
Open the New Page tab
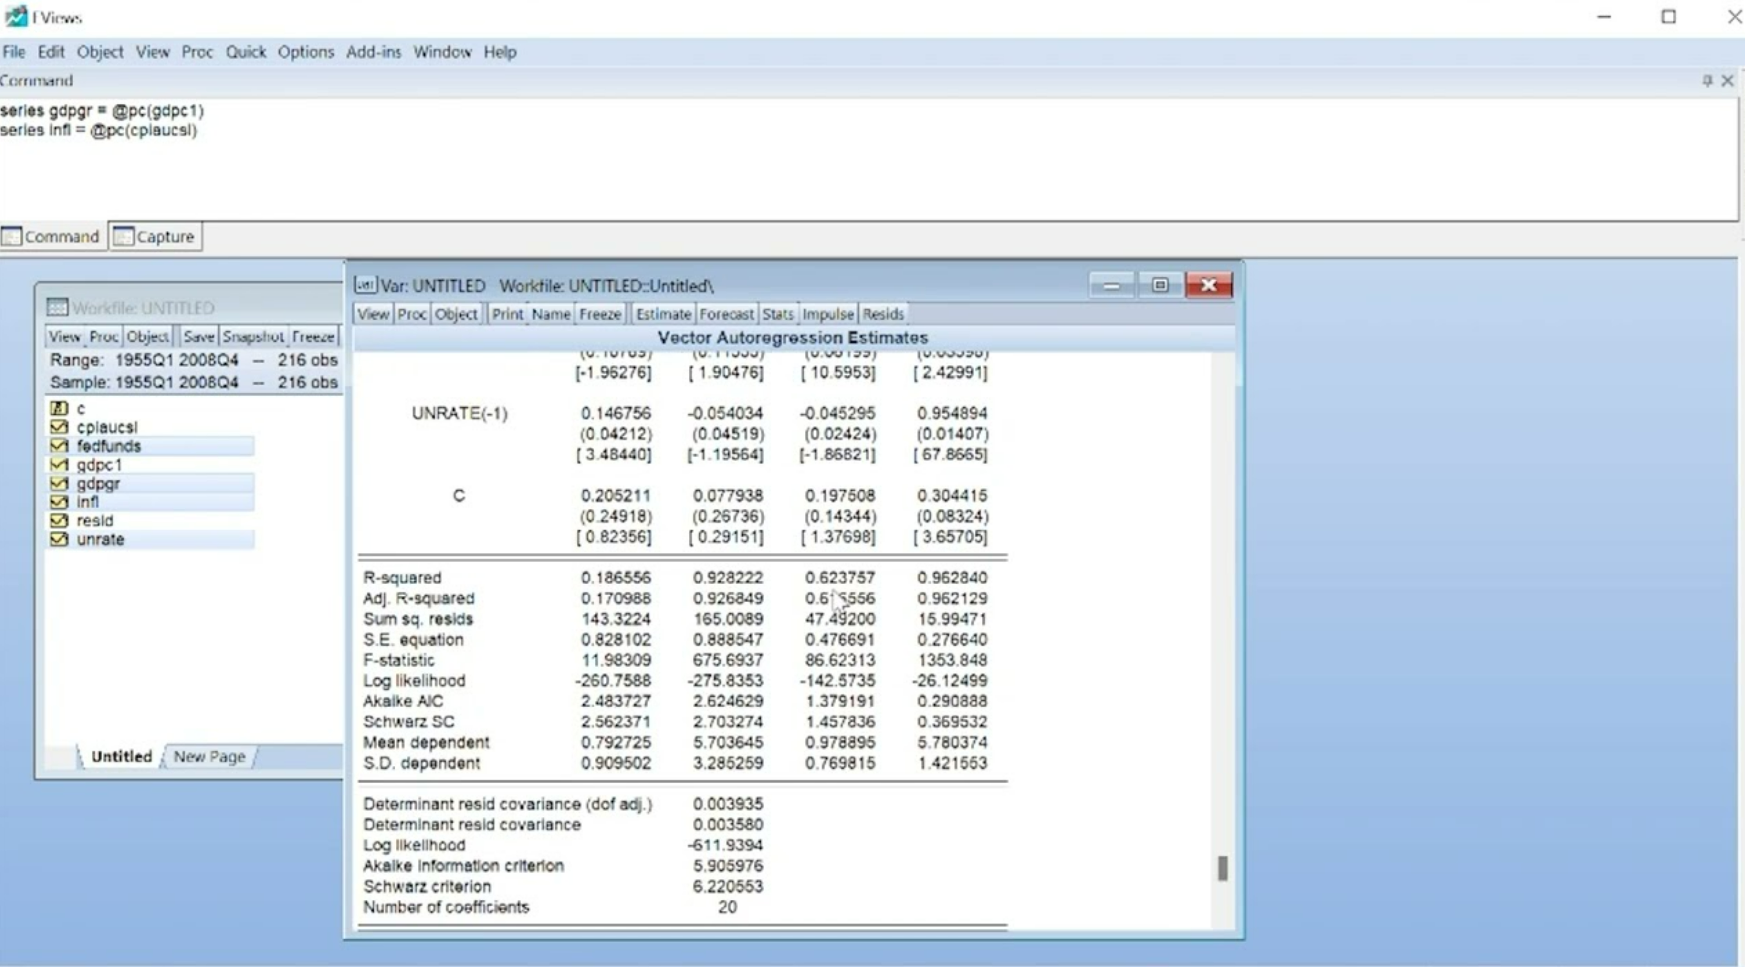pos(209,756)
